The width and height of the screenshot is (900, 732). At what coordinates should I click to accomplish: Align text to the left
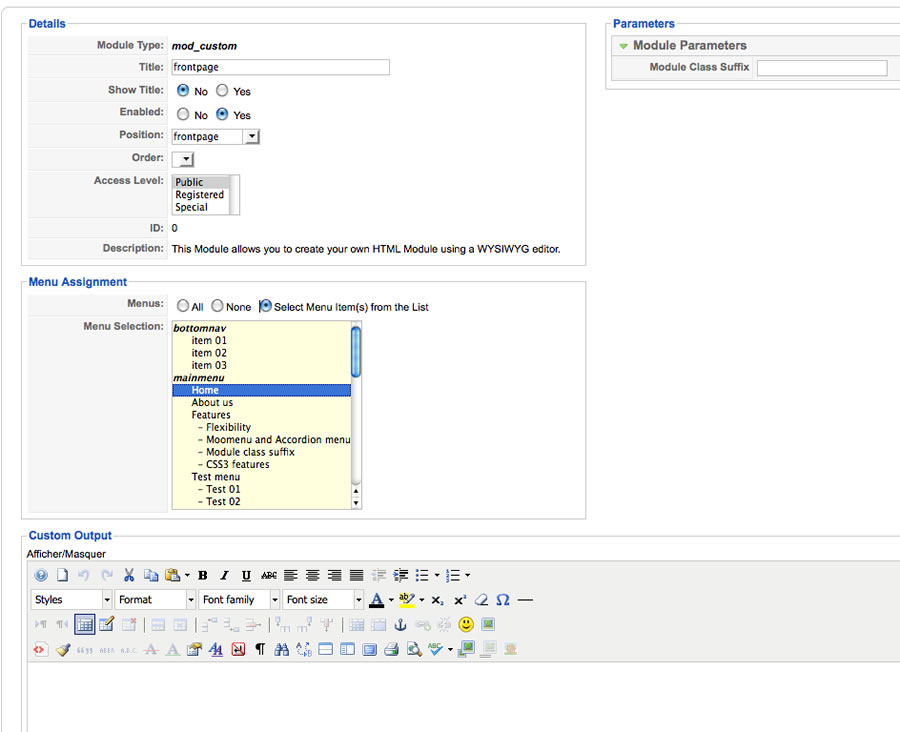(291, 575)
